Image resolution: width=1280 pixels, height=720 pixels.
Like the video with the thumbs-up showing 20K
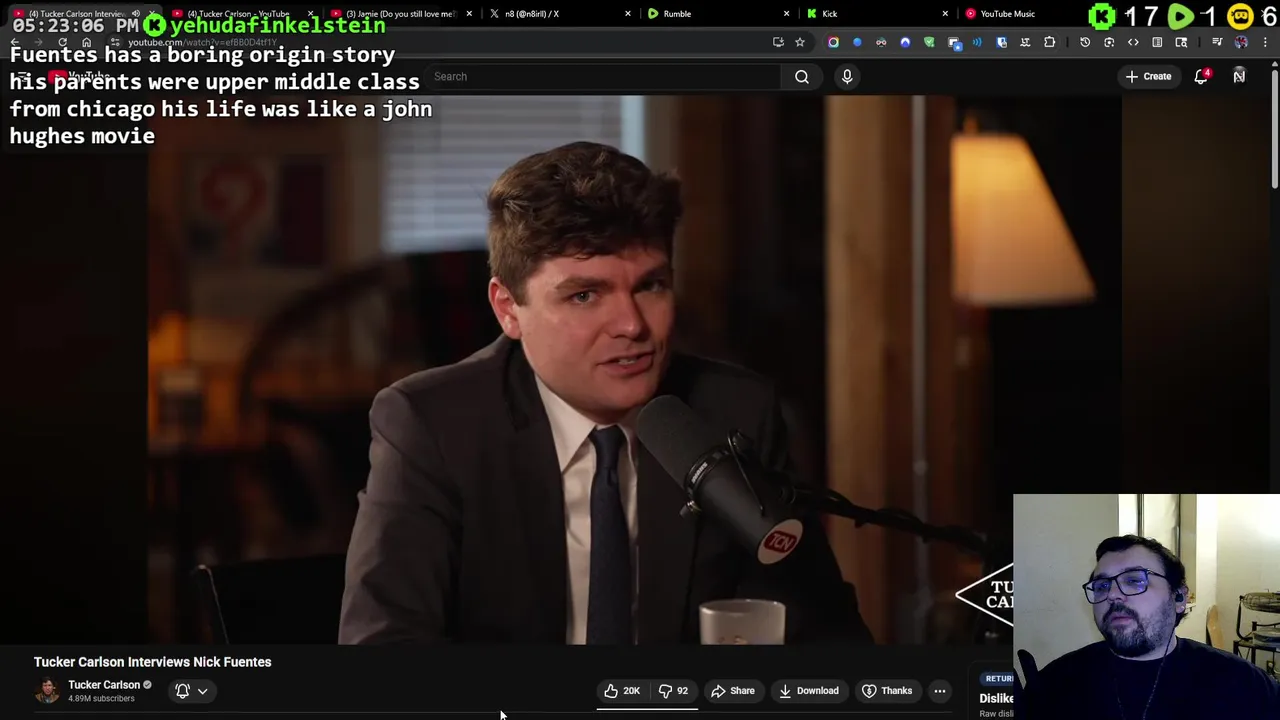(x=622, y=691)
